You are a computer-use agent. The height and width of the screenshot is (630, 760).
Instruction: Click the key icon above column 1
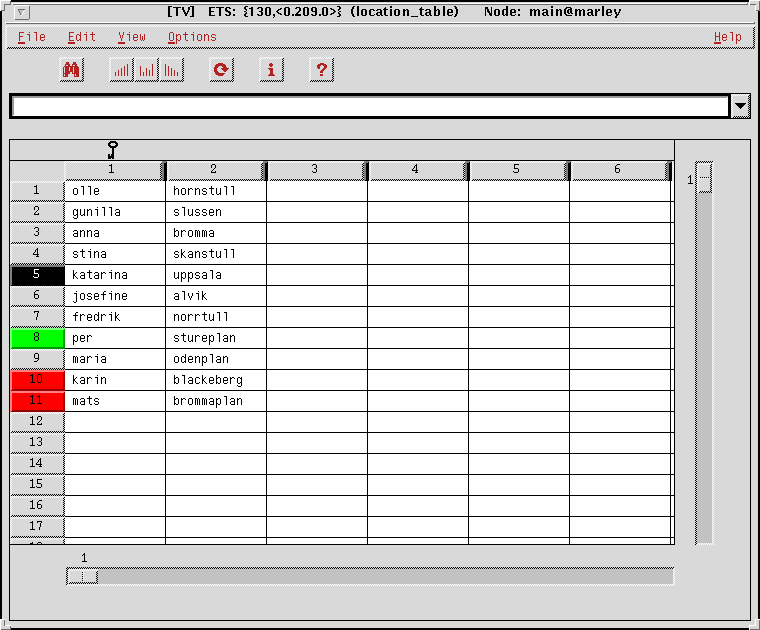tap(112, 150)
